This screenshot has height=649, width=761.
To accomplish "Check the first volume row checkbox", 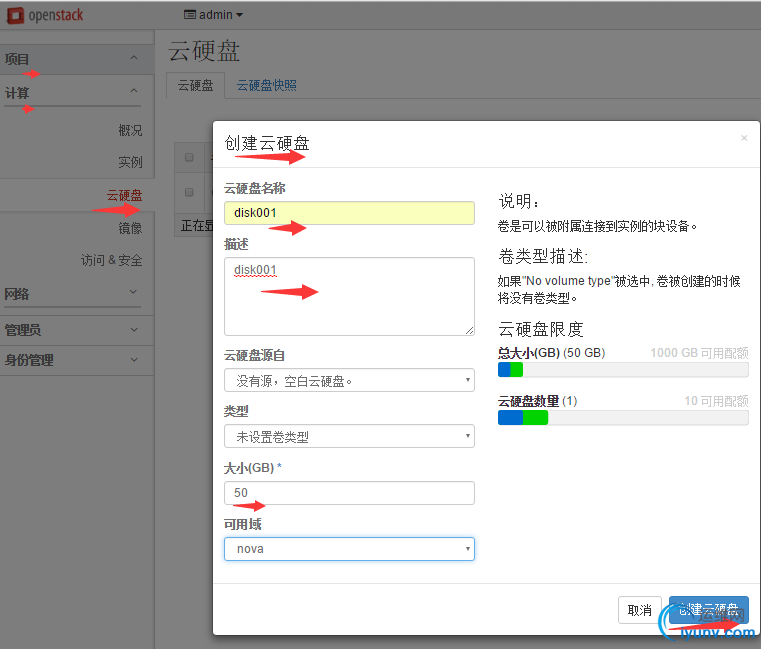I will coord(189,191).
